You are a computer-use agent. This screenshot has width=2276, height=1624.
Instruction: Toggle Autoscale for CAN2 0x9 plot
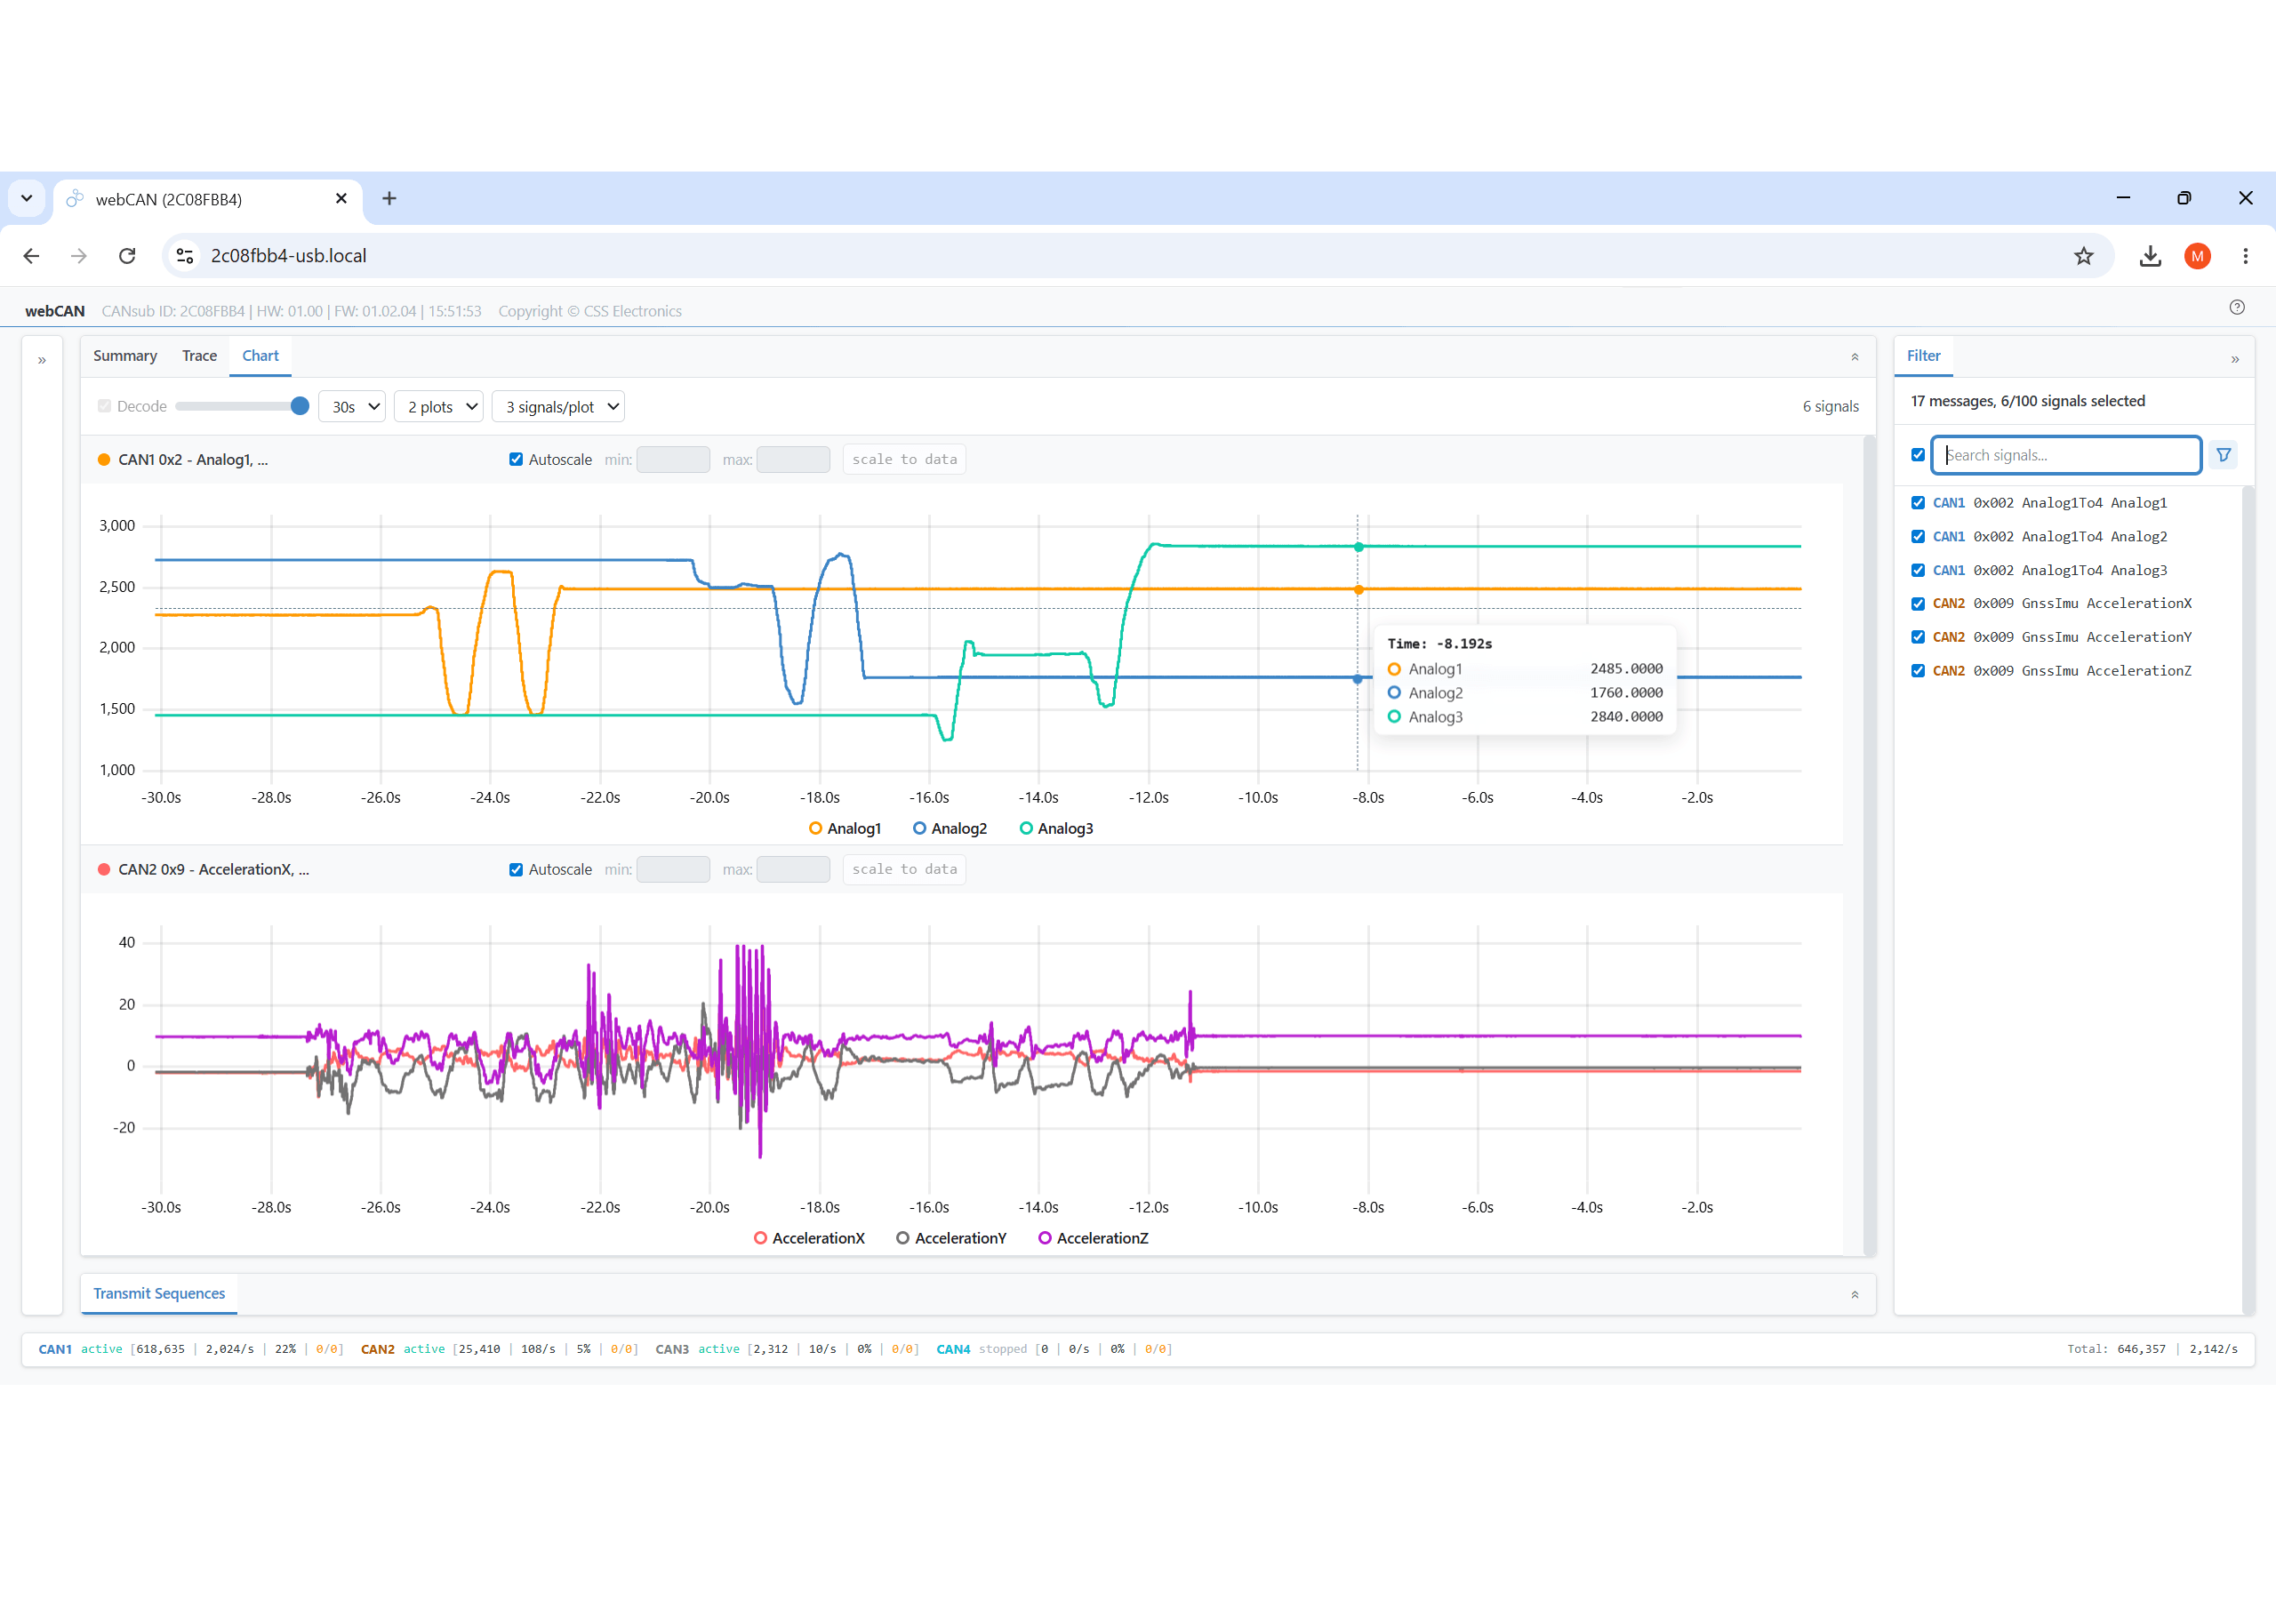point(516,870)
